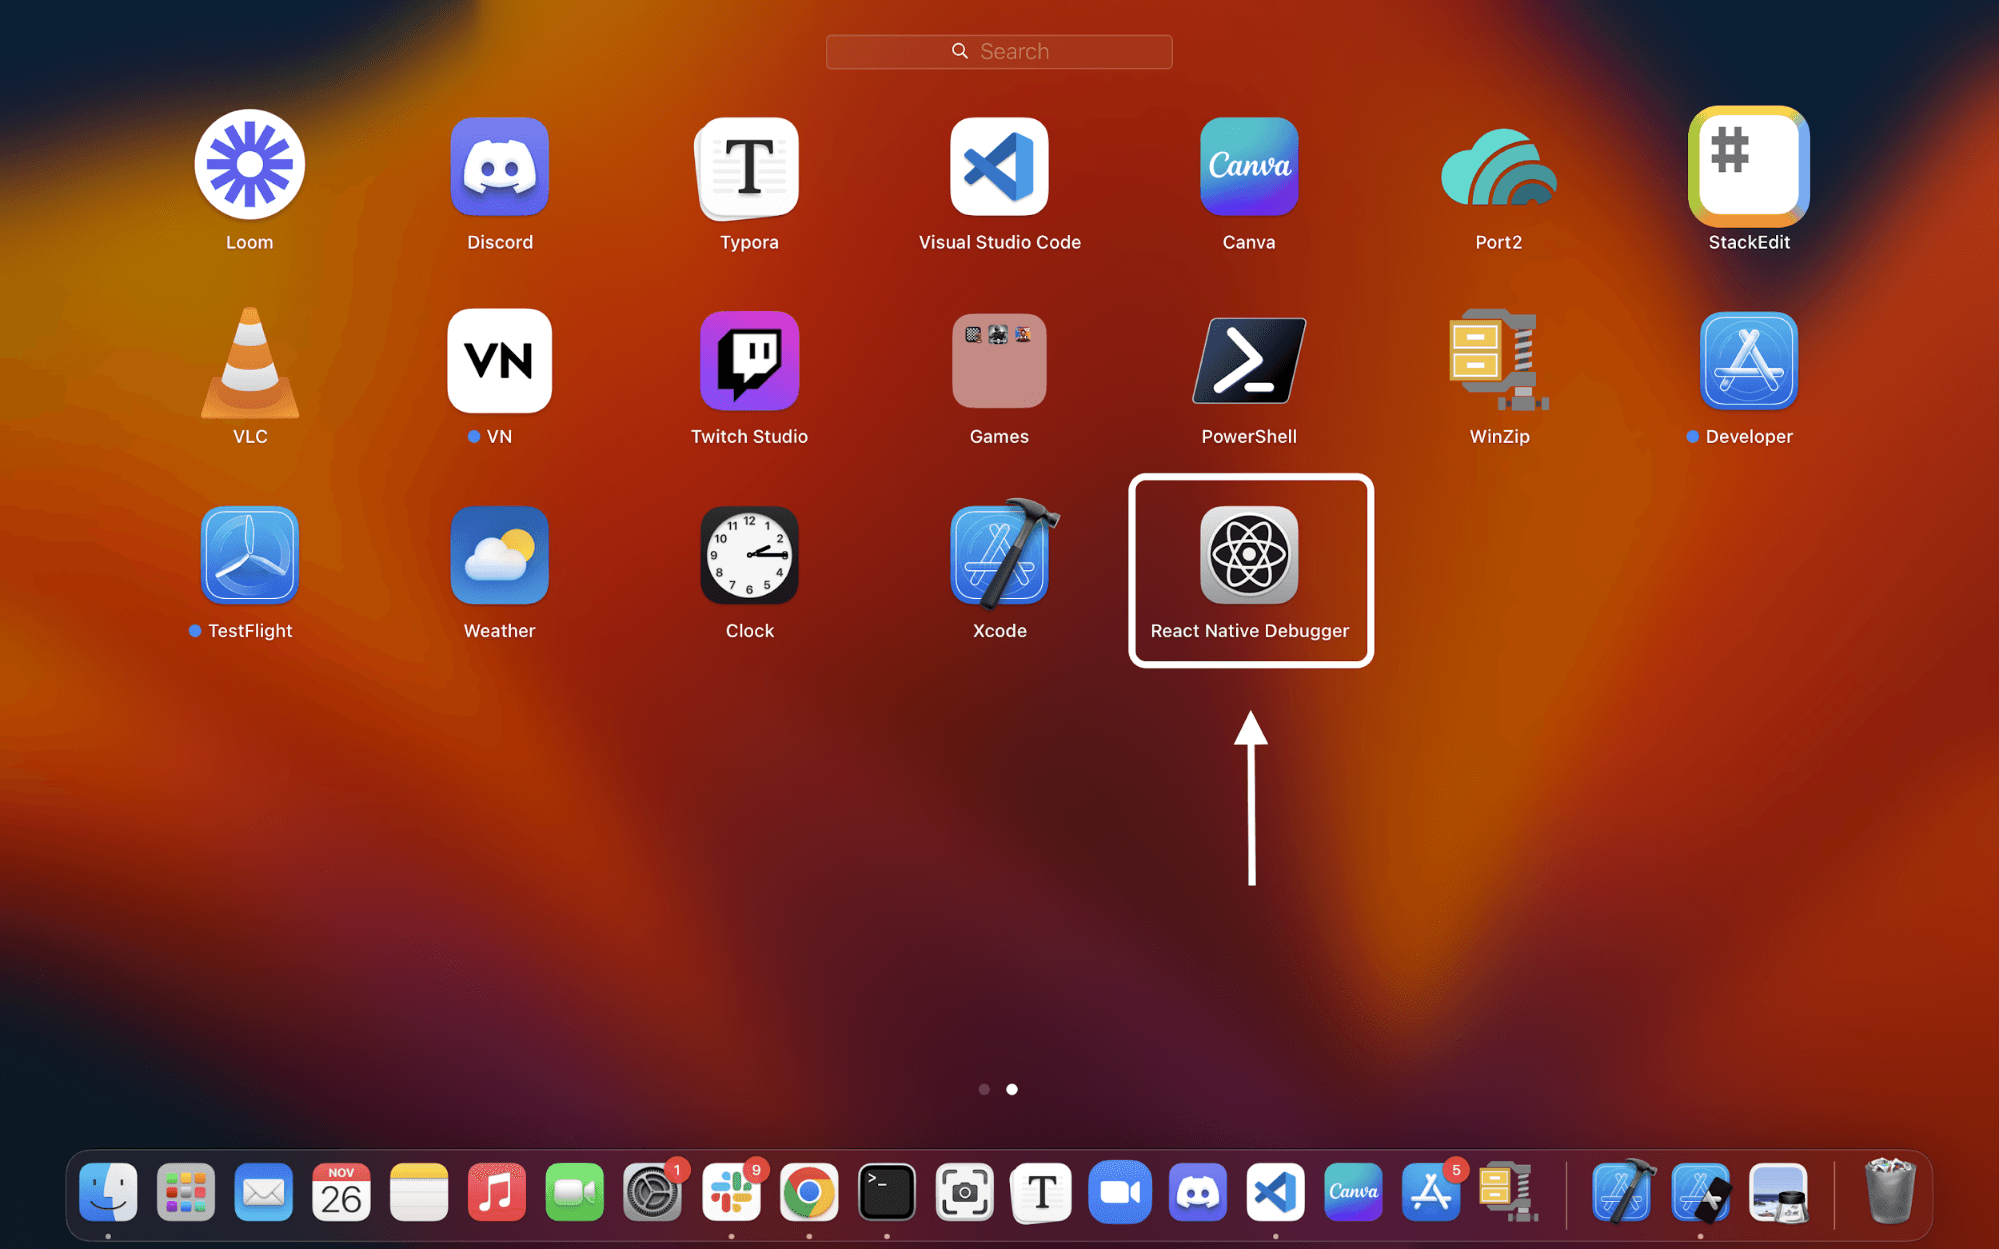Open Google Chrome from the Dock

tap(808, 1192)
